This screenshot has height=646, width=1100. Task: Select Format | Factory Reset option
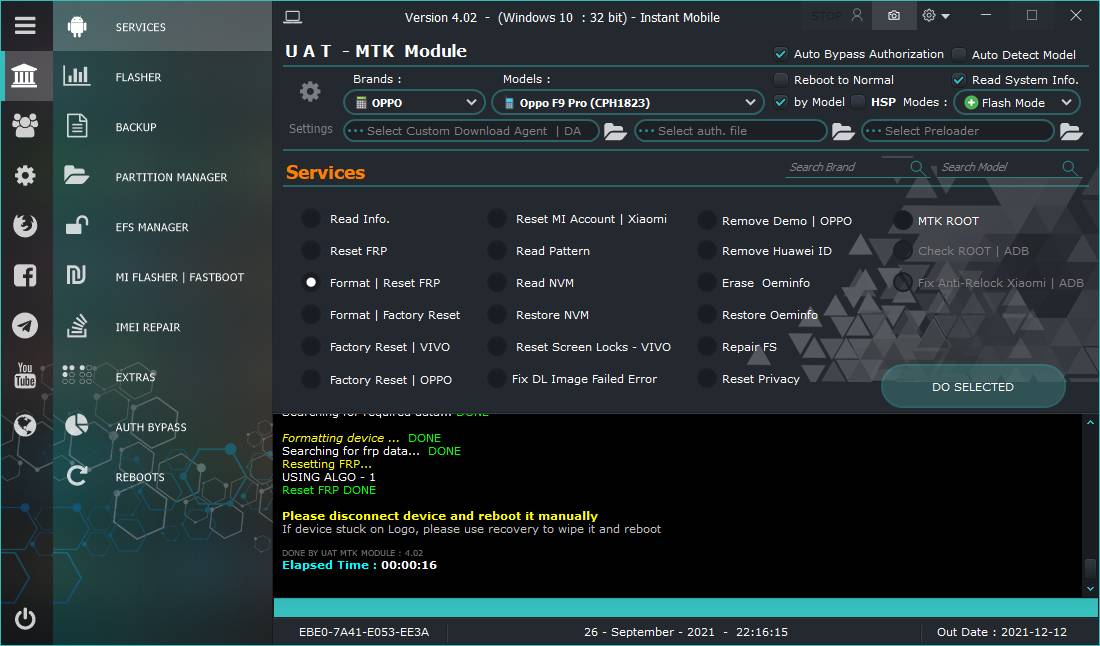pos(311,315)
